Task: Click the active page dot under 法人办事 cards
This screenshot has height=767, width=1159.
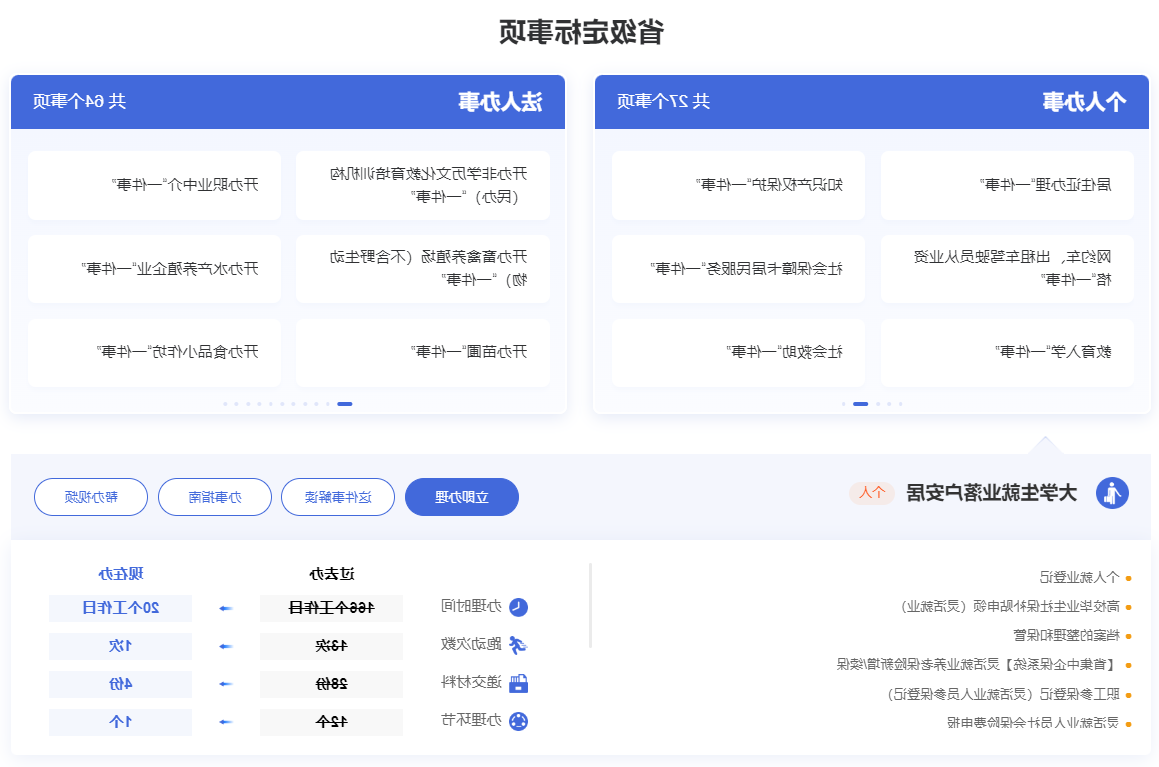Action: 344,404
